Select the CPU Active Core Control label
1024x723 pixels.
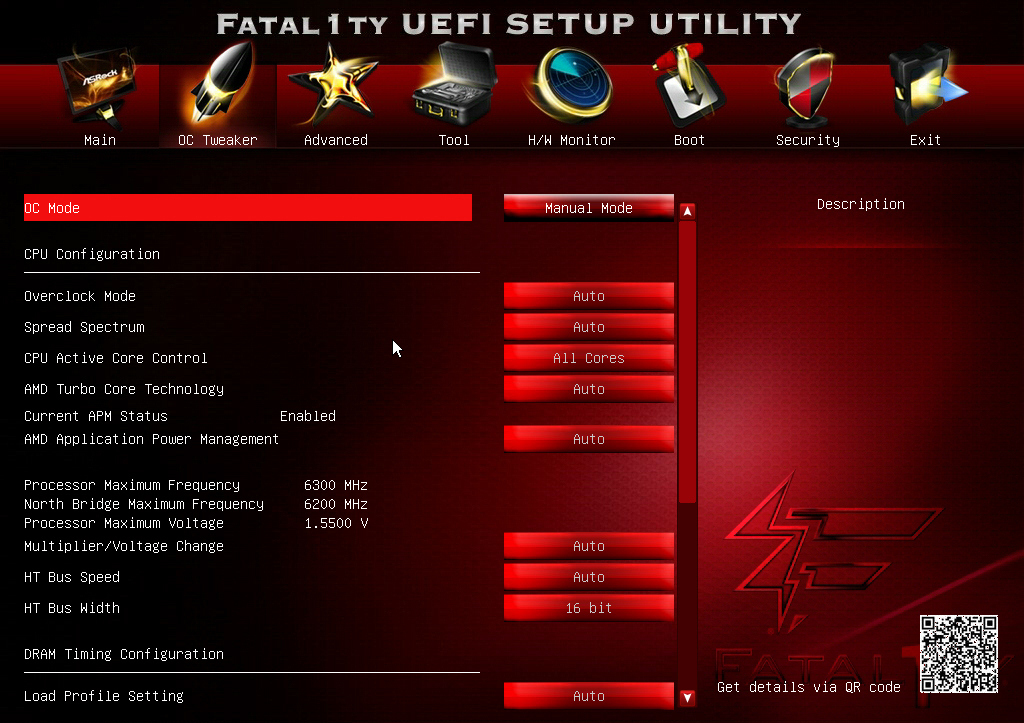coord(116,358)
